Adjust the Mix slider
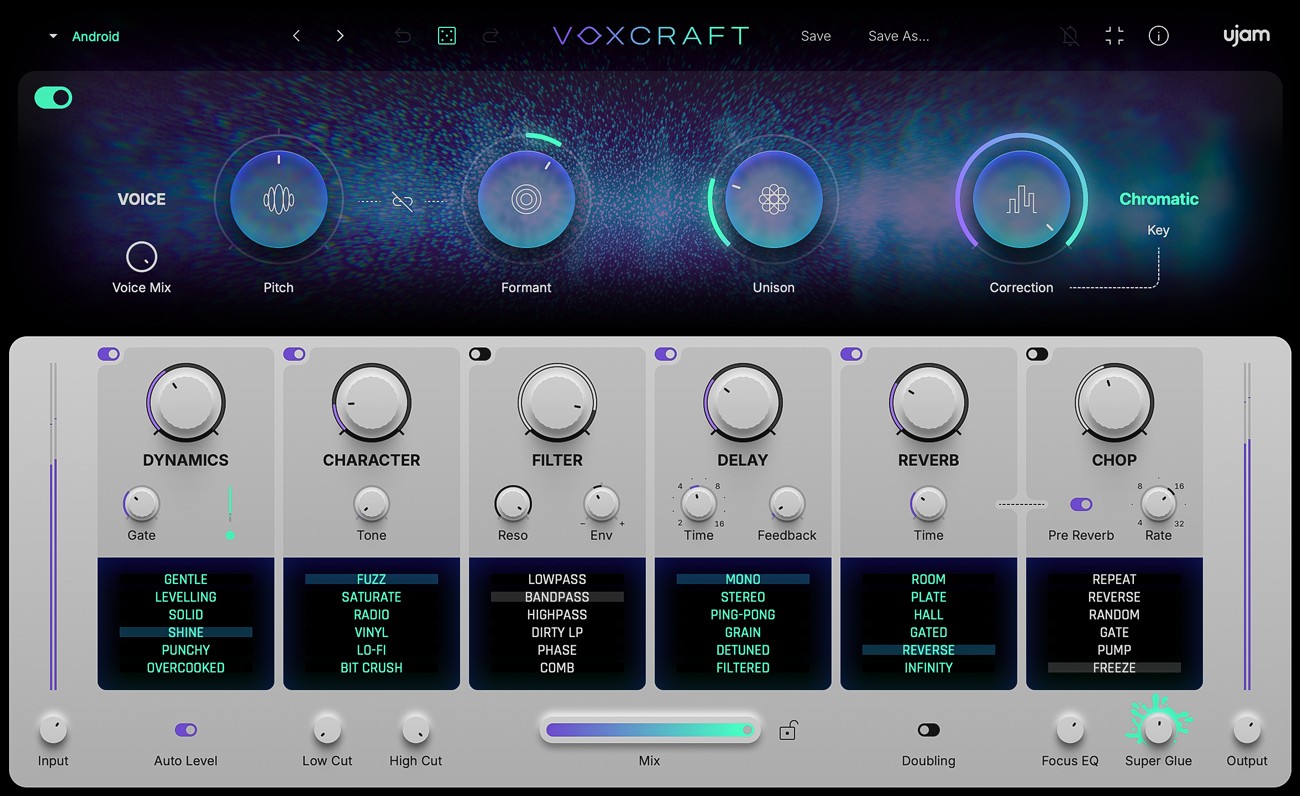Image resolution: width=1300 pixels, height=796 pixels. [650, 730]
